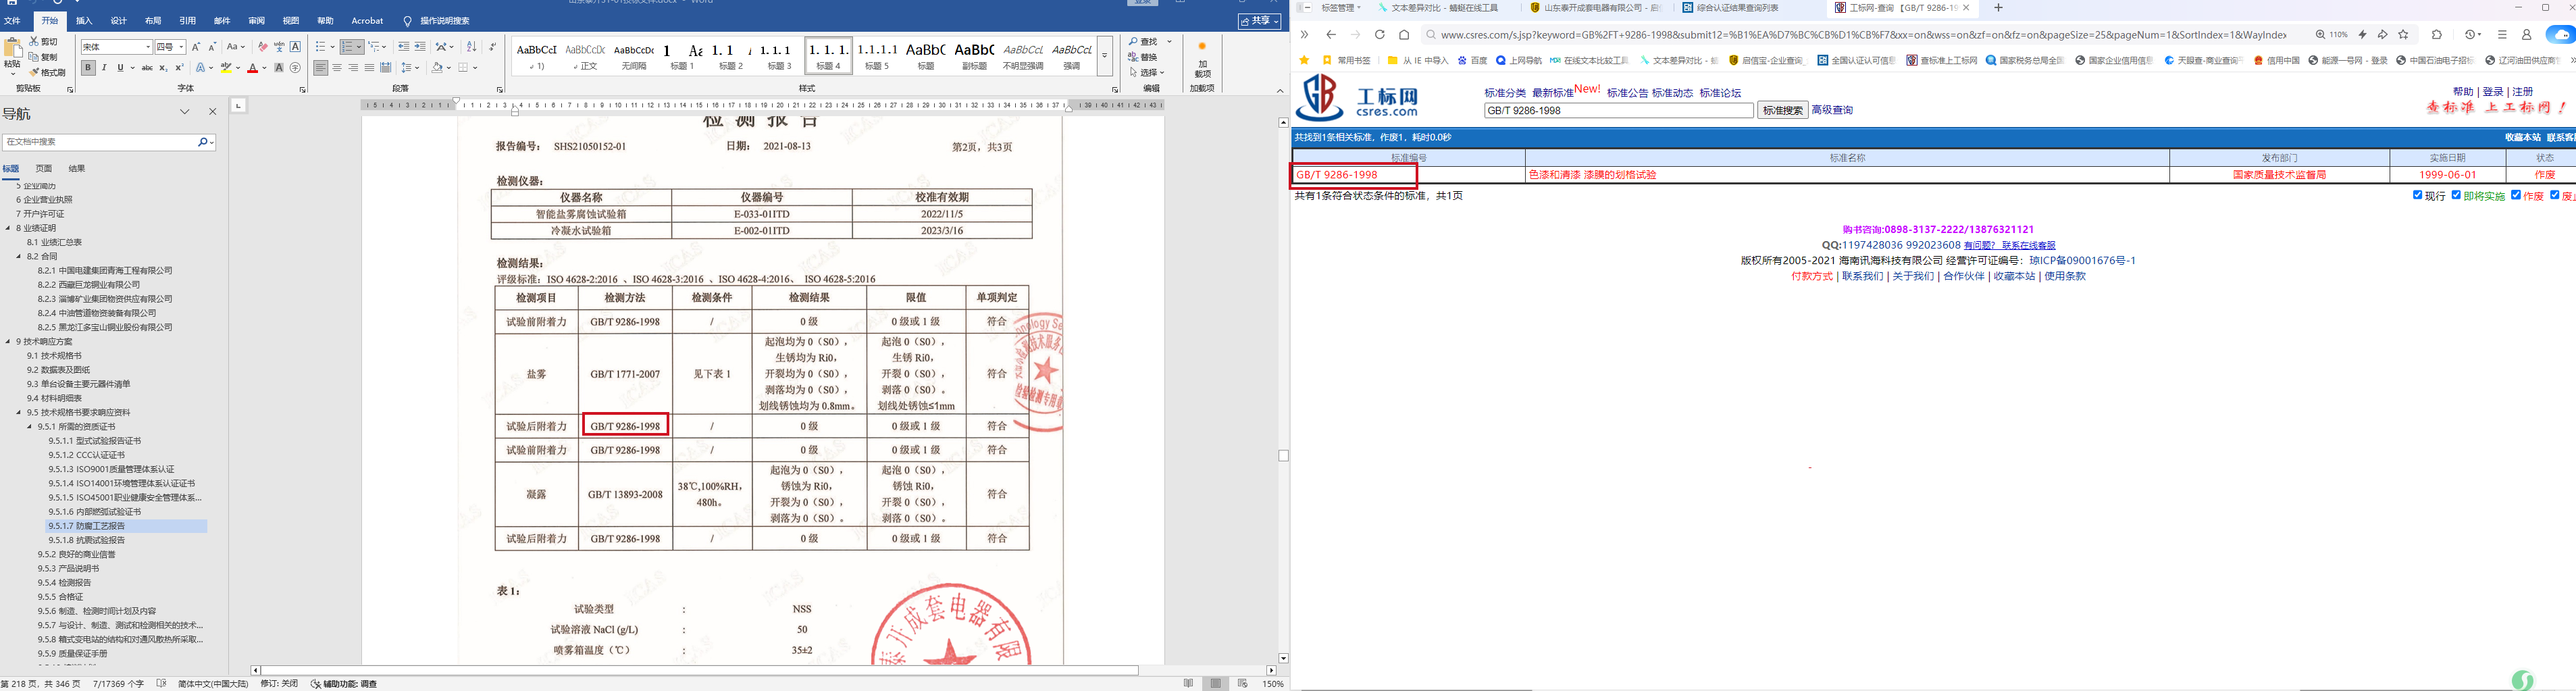Switch to the 视图 View tab
Screen dimensions: 2576x691
[291, 21]
